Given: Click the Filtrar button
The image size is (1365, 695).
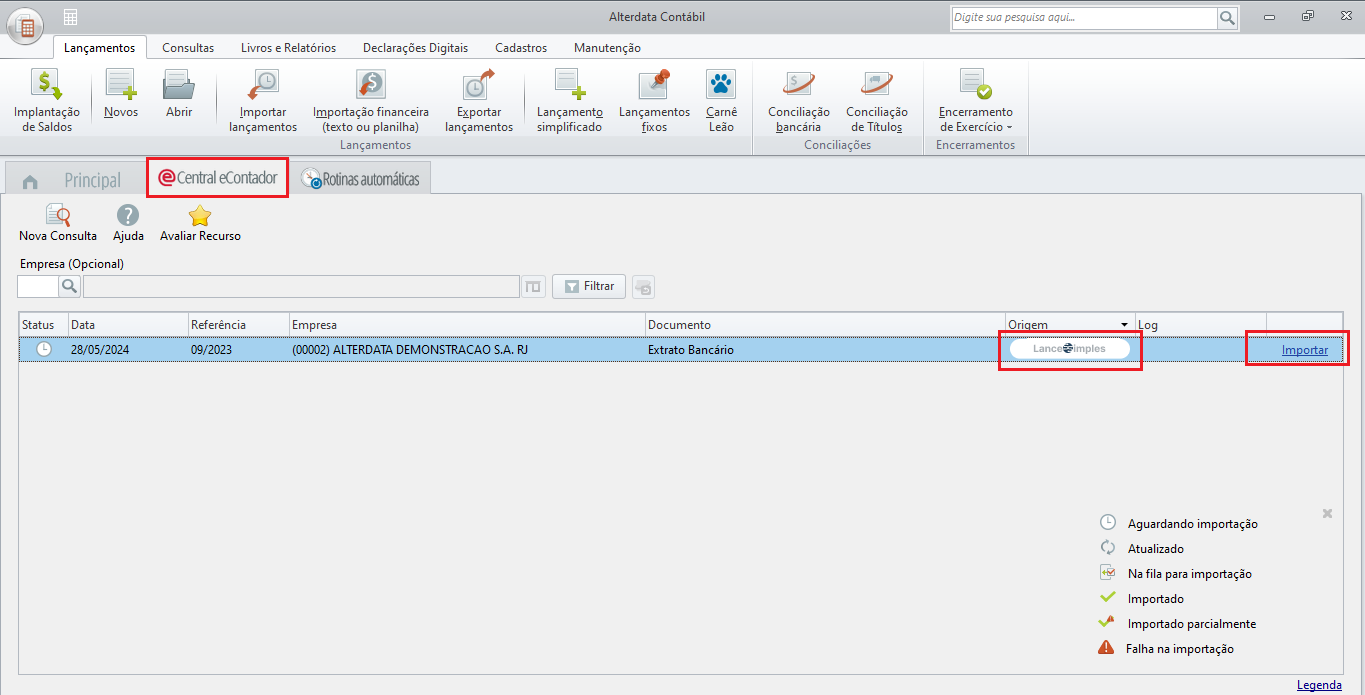Looking at the screenshot, I should click(x=589, y=287).
